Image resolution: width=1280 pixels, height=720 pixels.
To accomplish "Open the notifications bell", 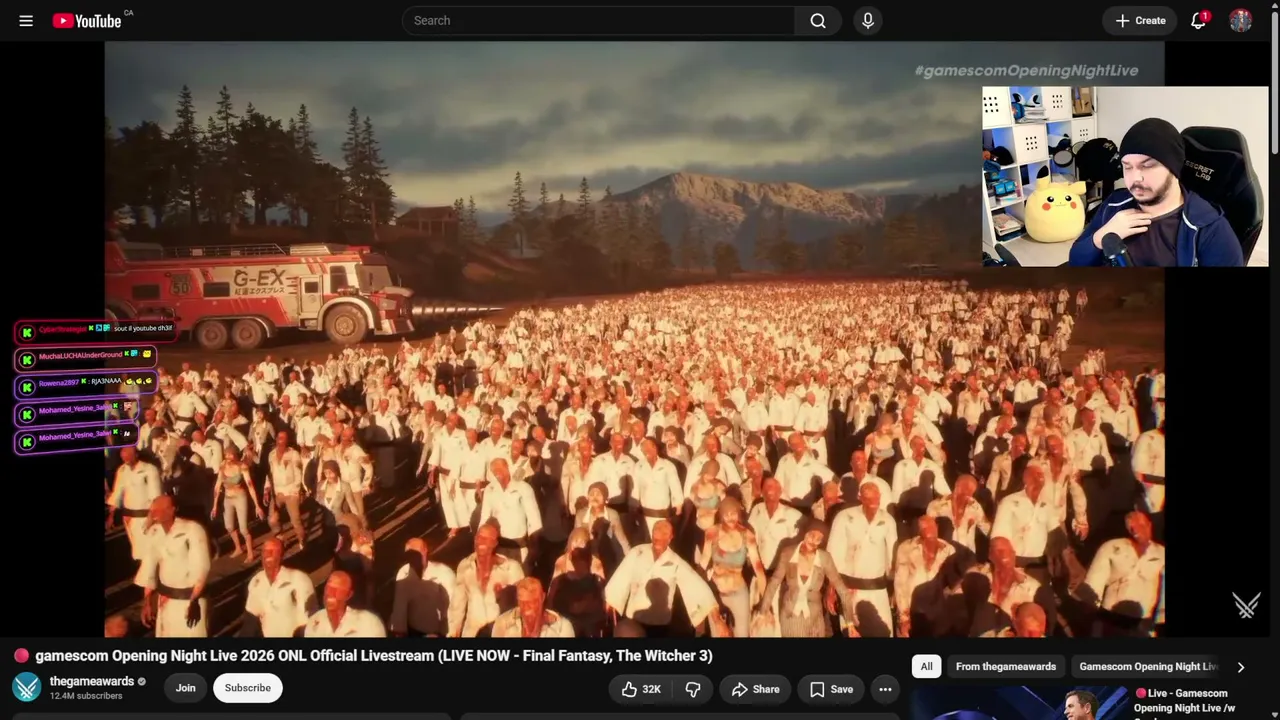I will pos(1198,20).
